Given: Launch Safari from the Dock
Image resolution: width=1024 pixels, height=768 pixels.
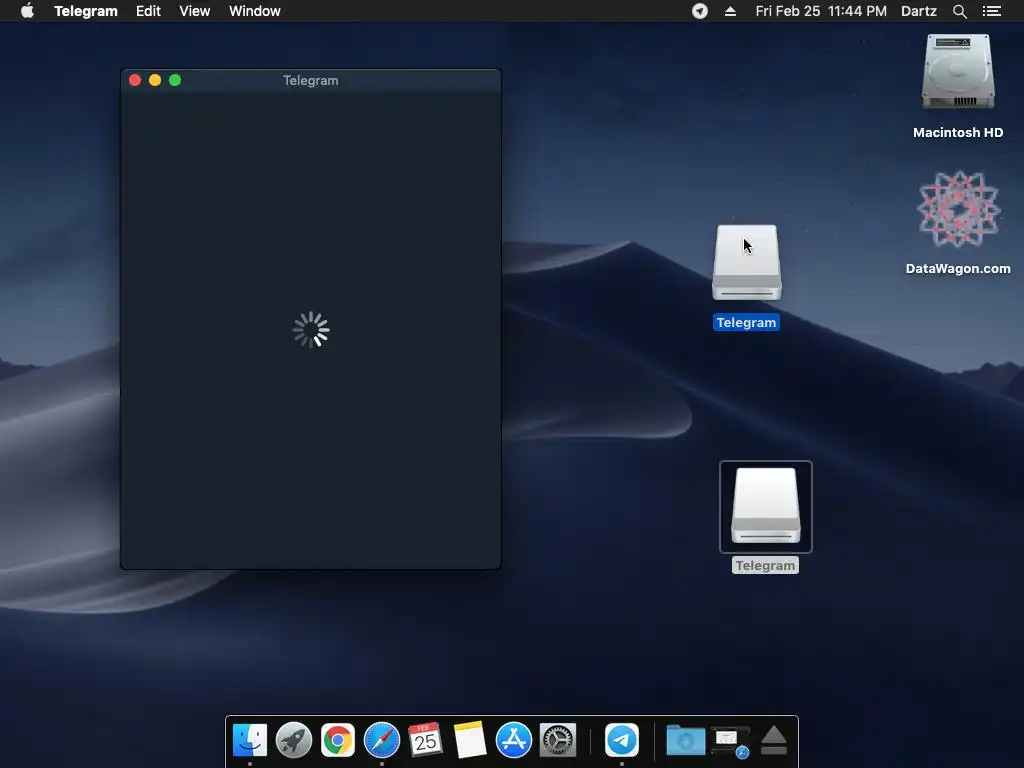Looking at the screenshot, I should point(381,740).
